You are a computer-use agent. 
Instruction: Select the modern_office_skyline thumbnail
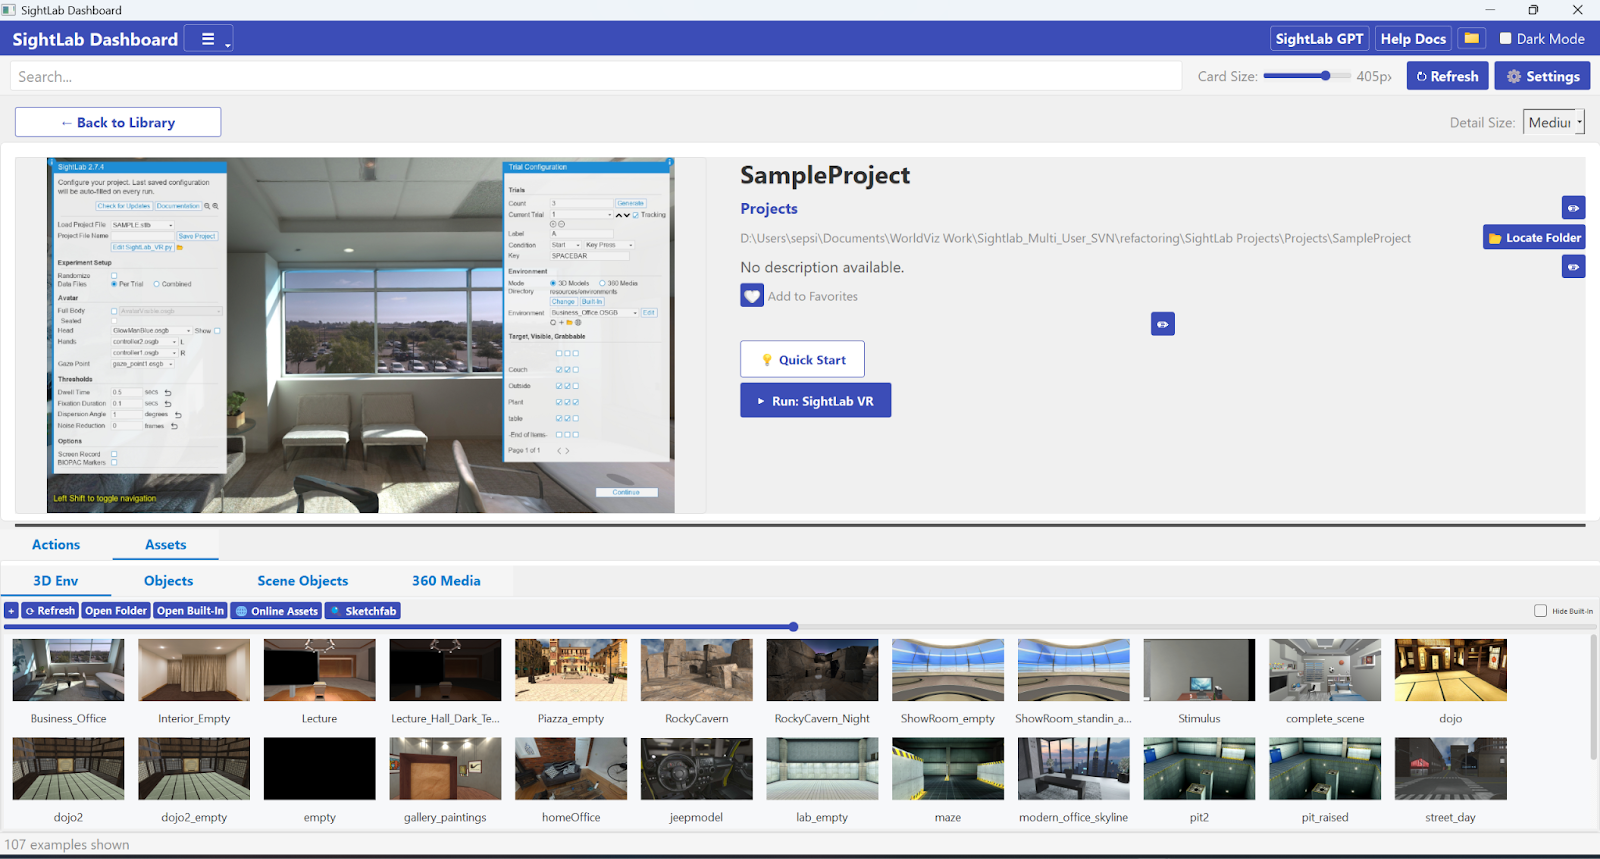point(1074,769)
